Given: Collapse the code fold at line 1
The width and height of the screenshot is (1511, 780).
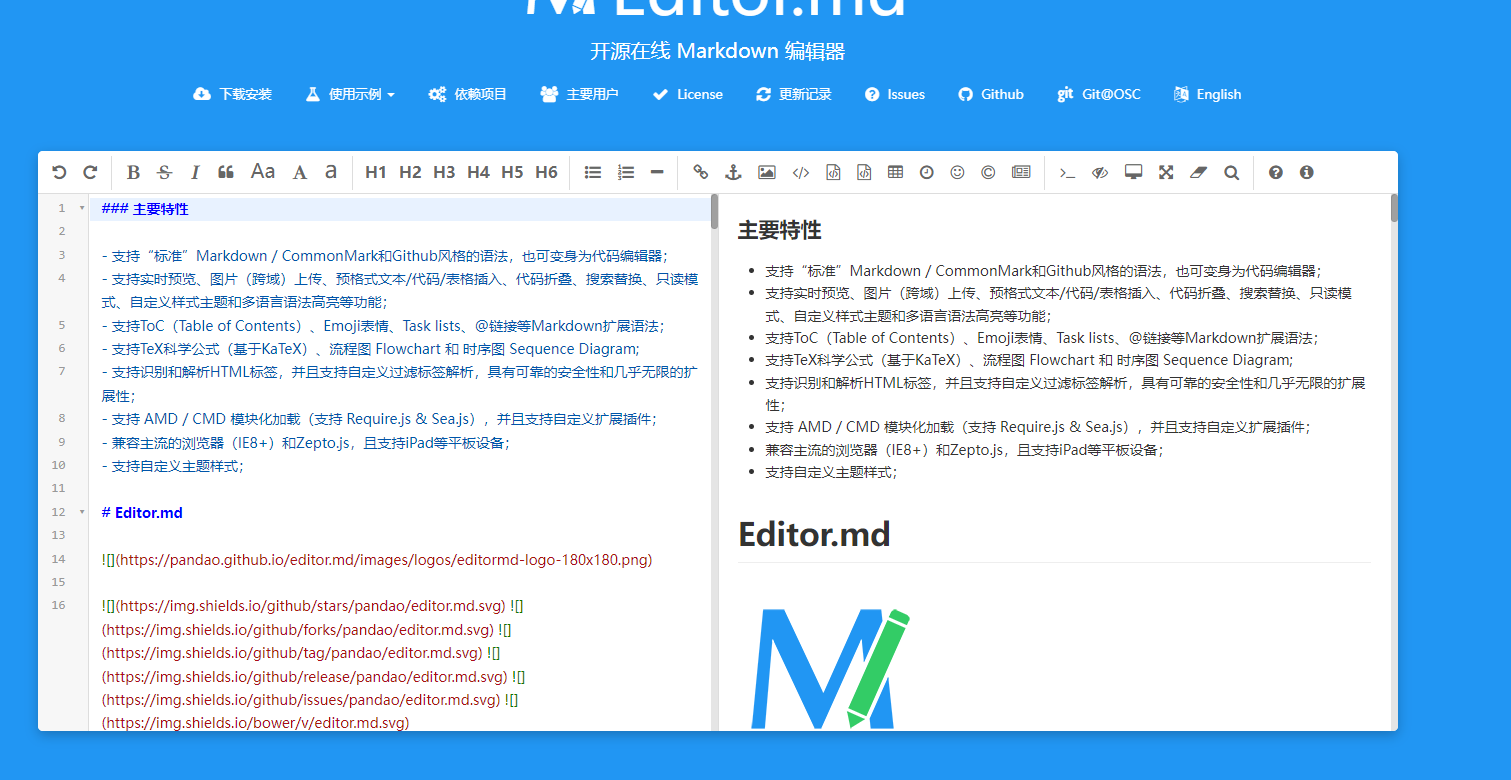Looking at the screenshot, I should pos(81,208).
